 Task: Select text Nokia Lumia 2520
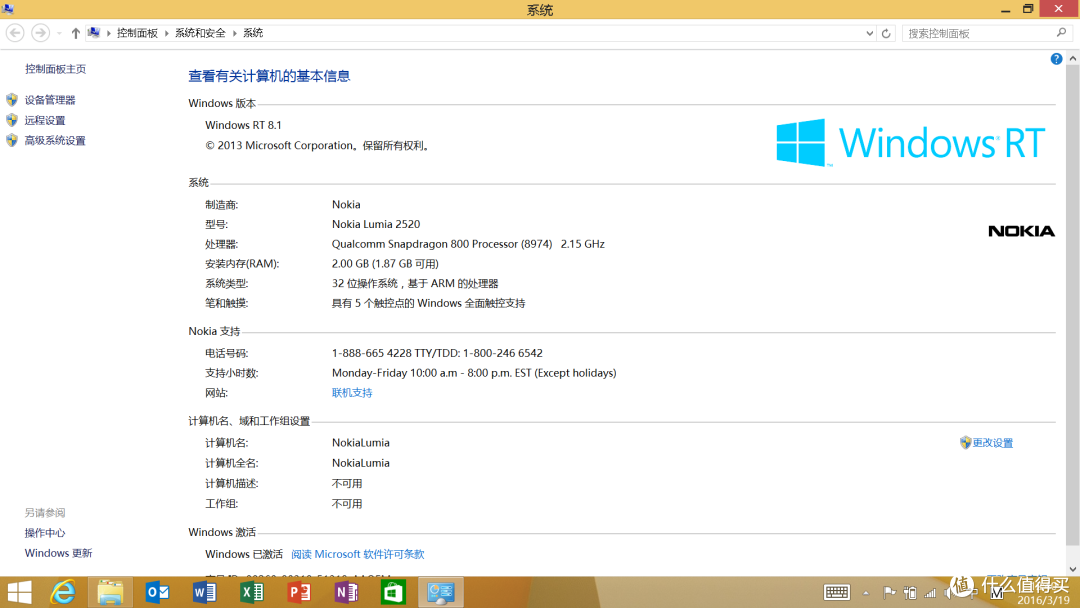(x=376, y=224)
